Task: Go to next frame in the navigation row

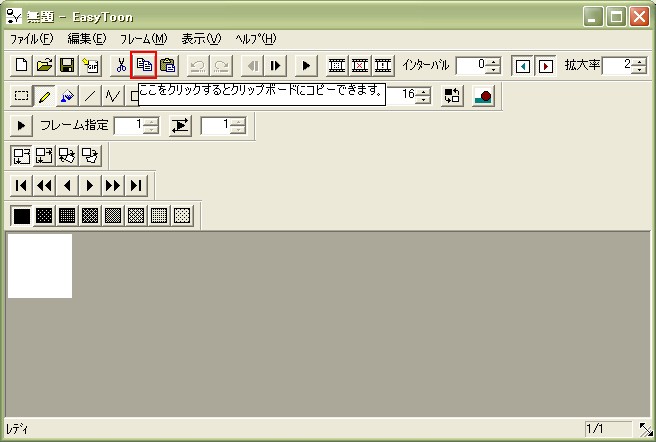Action: point(90,185)
